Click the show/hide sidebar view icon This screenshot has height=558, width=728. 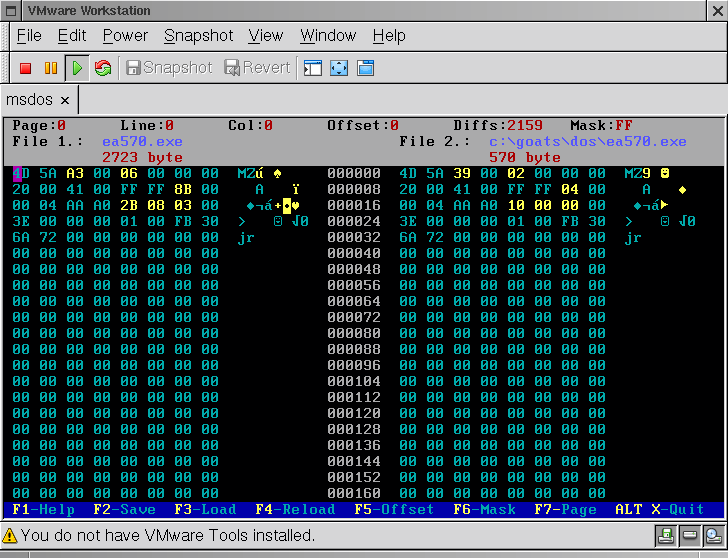pos(313,68)
